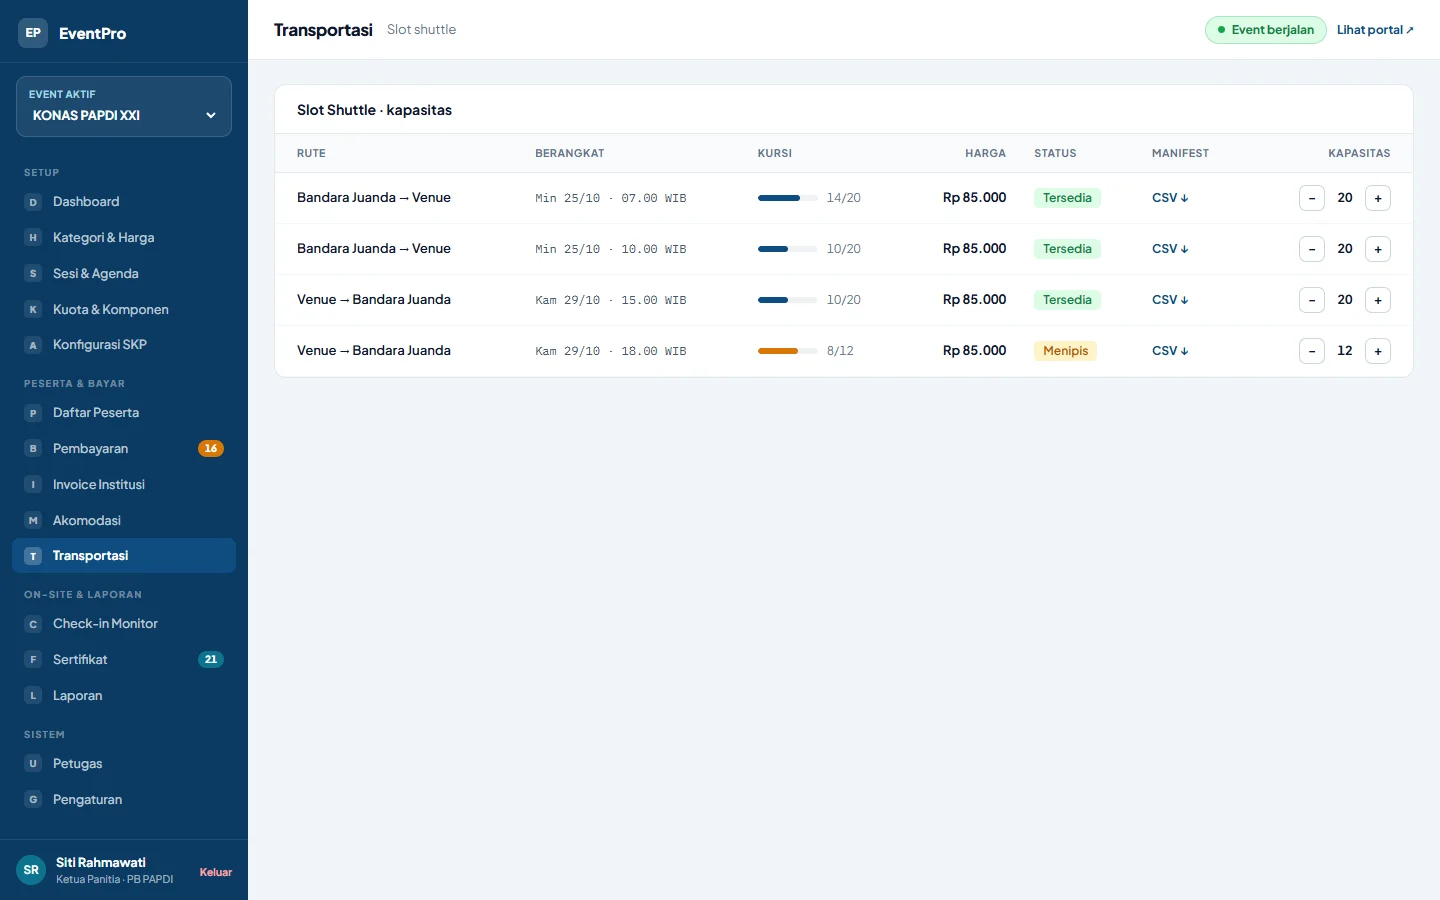Click the Pengaturan G icon

coord(33,800)
